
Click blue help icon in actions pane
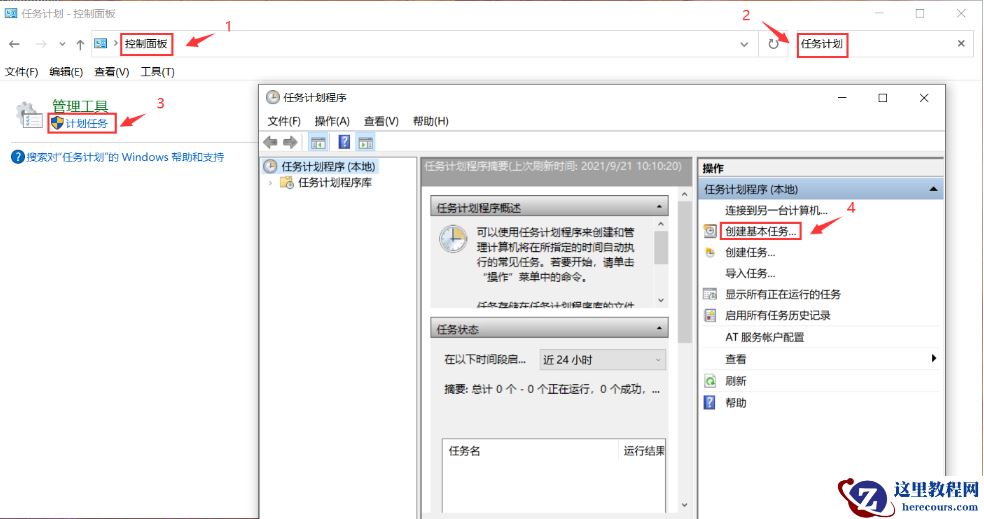pyautogui.click(x=710, y=402)
